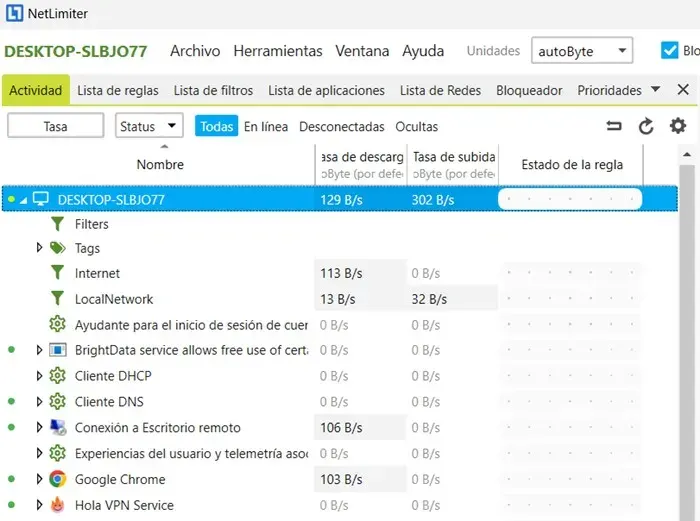The height and width of the screenshot is (521, 700).
Task: Click the funnel icon beside Internet
Action: 57,273
